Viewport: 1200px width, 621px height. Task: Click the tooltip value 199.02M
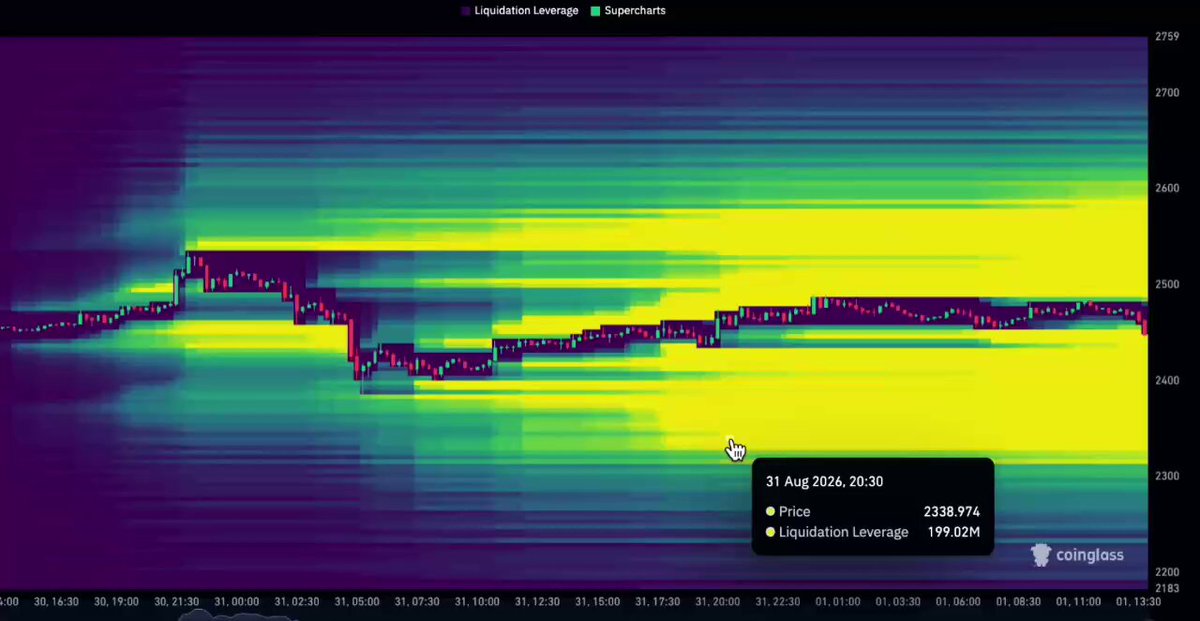coord(952,532)
